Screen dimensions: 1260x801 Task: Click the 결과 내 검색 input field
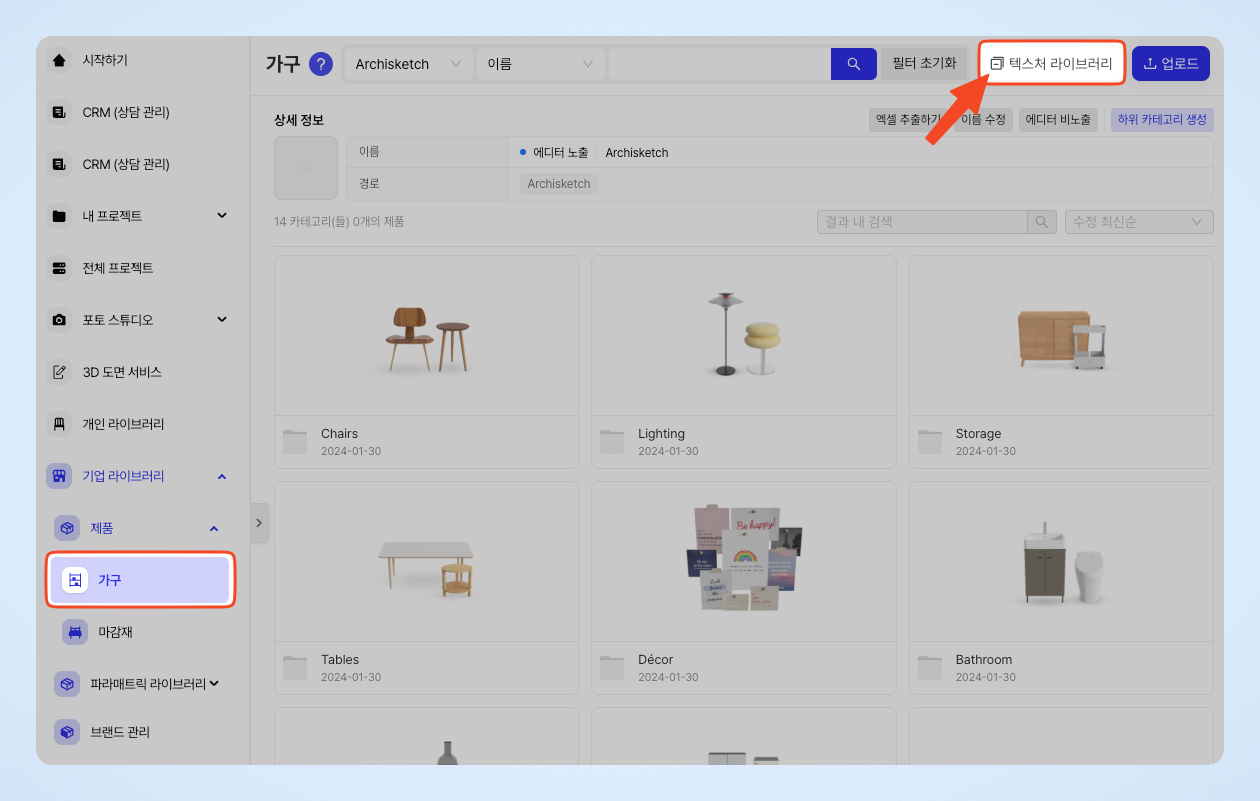(x=922, y=222)
